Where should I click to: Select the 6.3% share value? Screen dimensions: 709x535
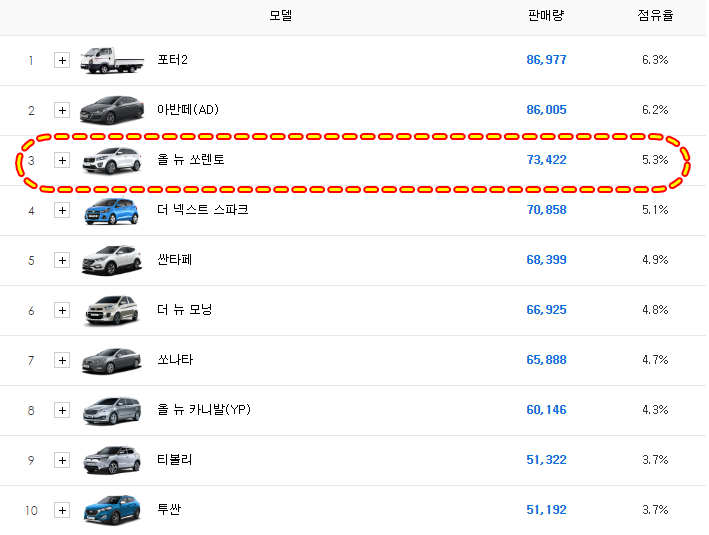[x=655, y=60]
